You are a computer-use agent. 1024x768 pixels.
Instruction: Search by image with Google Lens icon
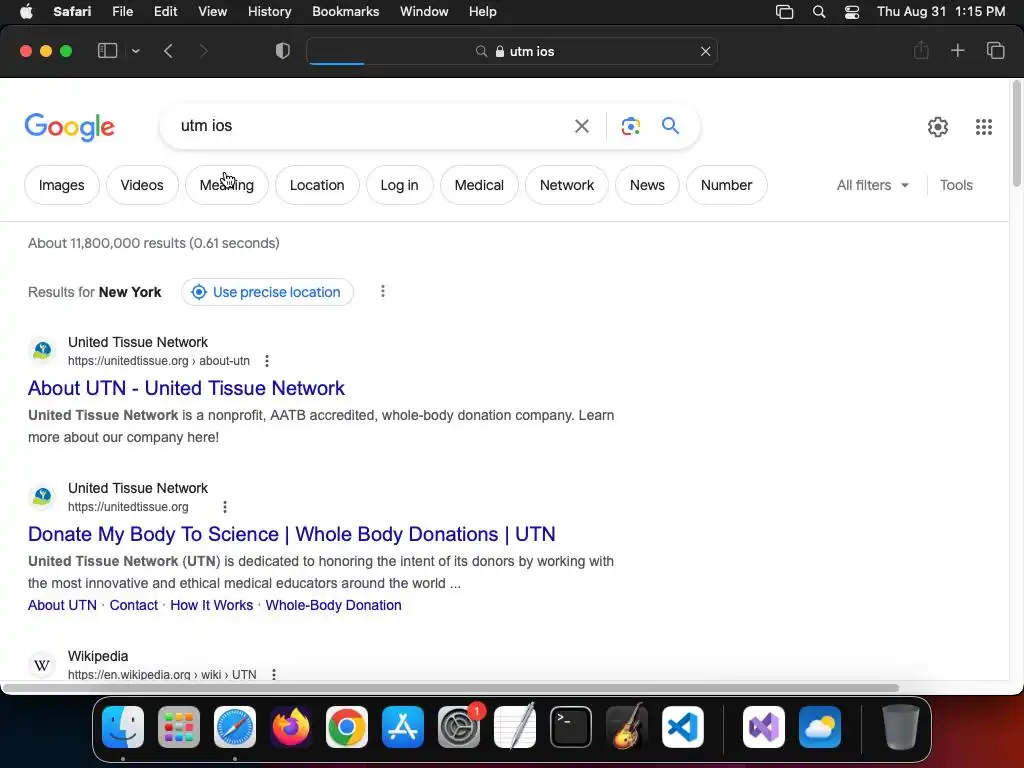pos(630,126)
